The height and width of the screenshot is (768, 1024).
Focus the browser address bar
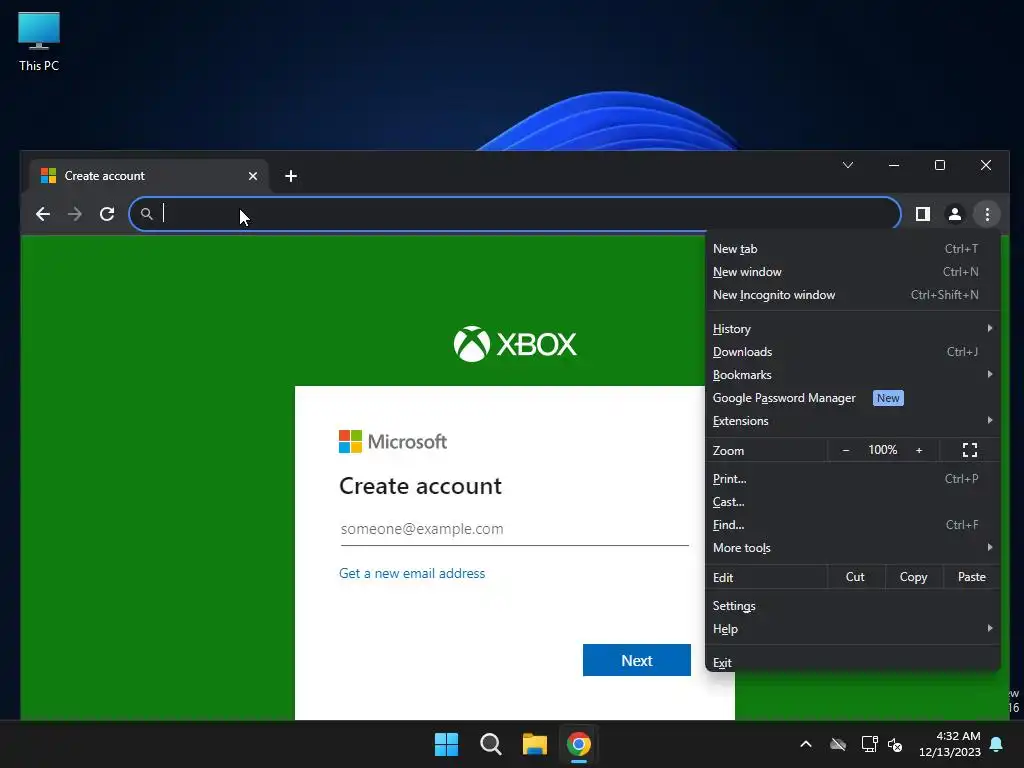point(515,214)
